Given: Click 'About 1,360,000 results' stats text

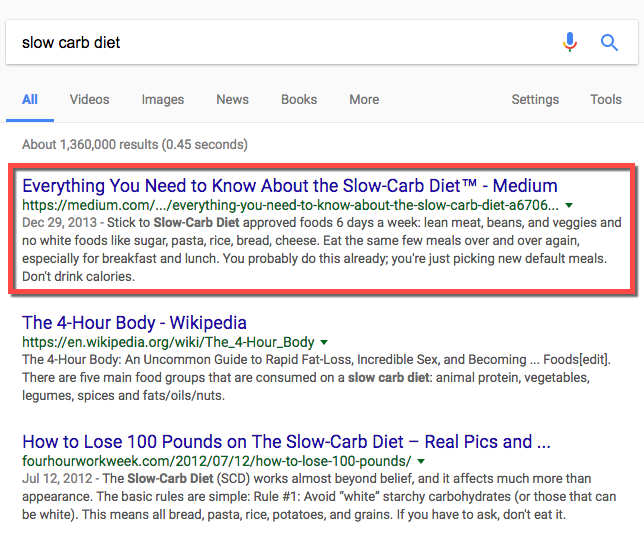Looking at the screenshot, I should (135, 145).
